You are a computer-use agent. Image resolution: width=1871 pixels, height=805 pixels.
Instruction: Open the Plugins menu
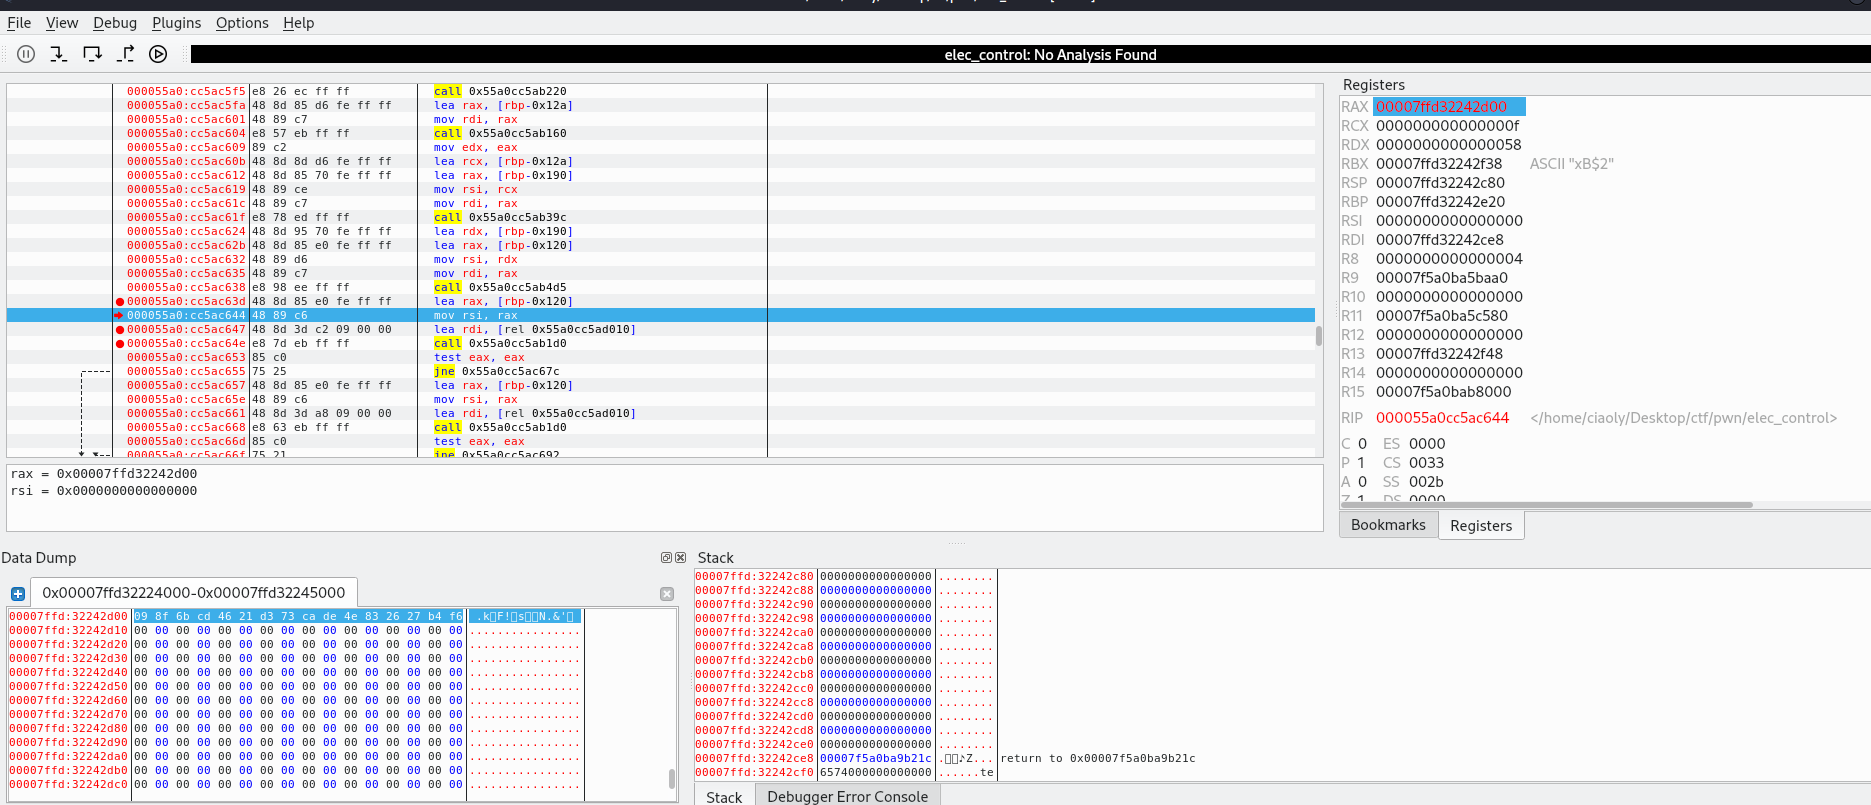coord(176,22)
